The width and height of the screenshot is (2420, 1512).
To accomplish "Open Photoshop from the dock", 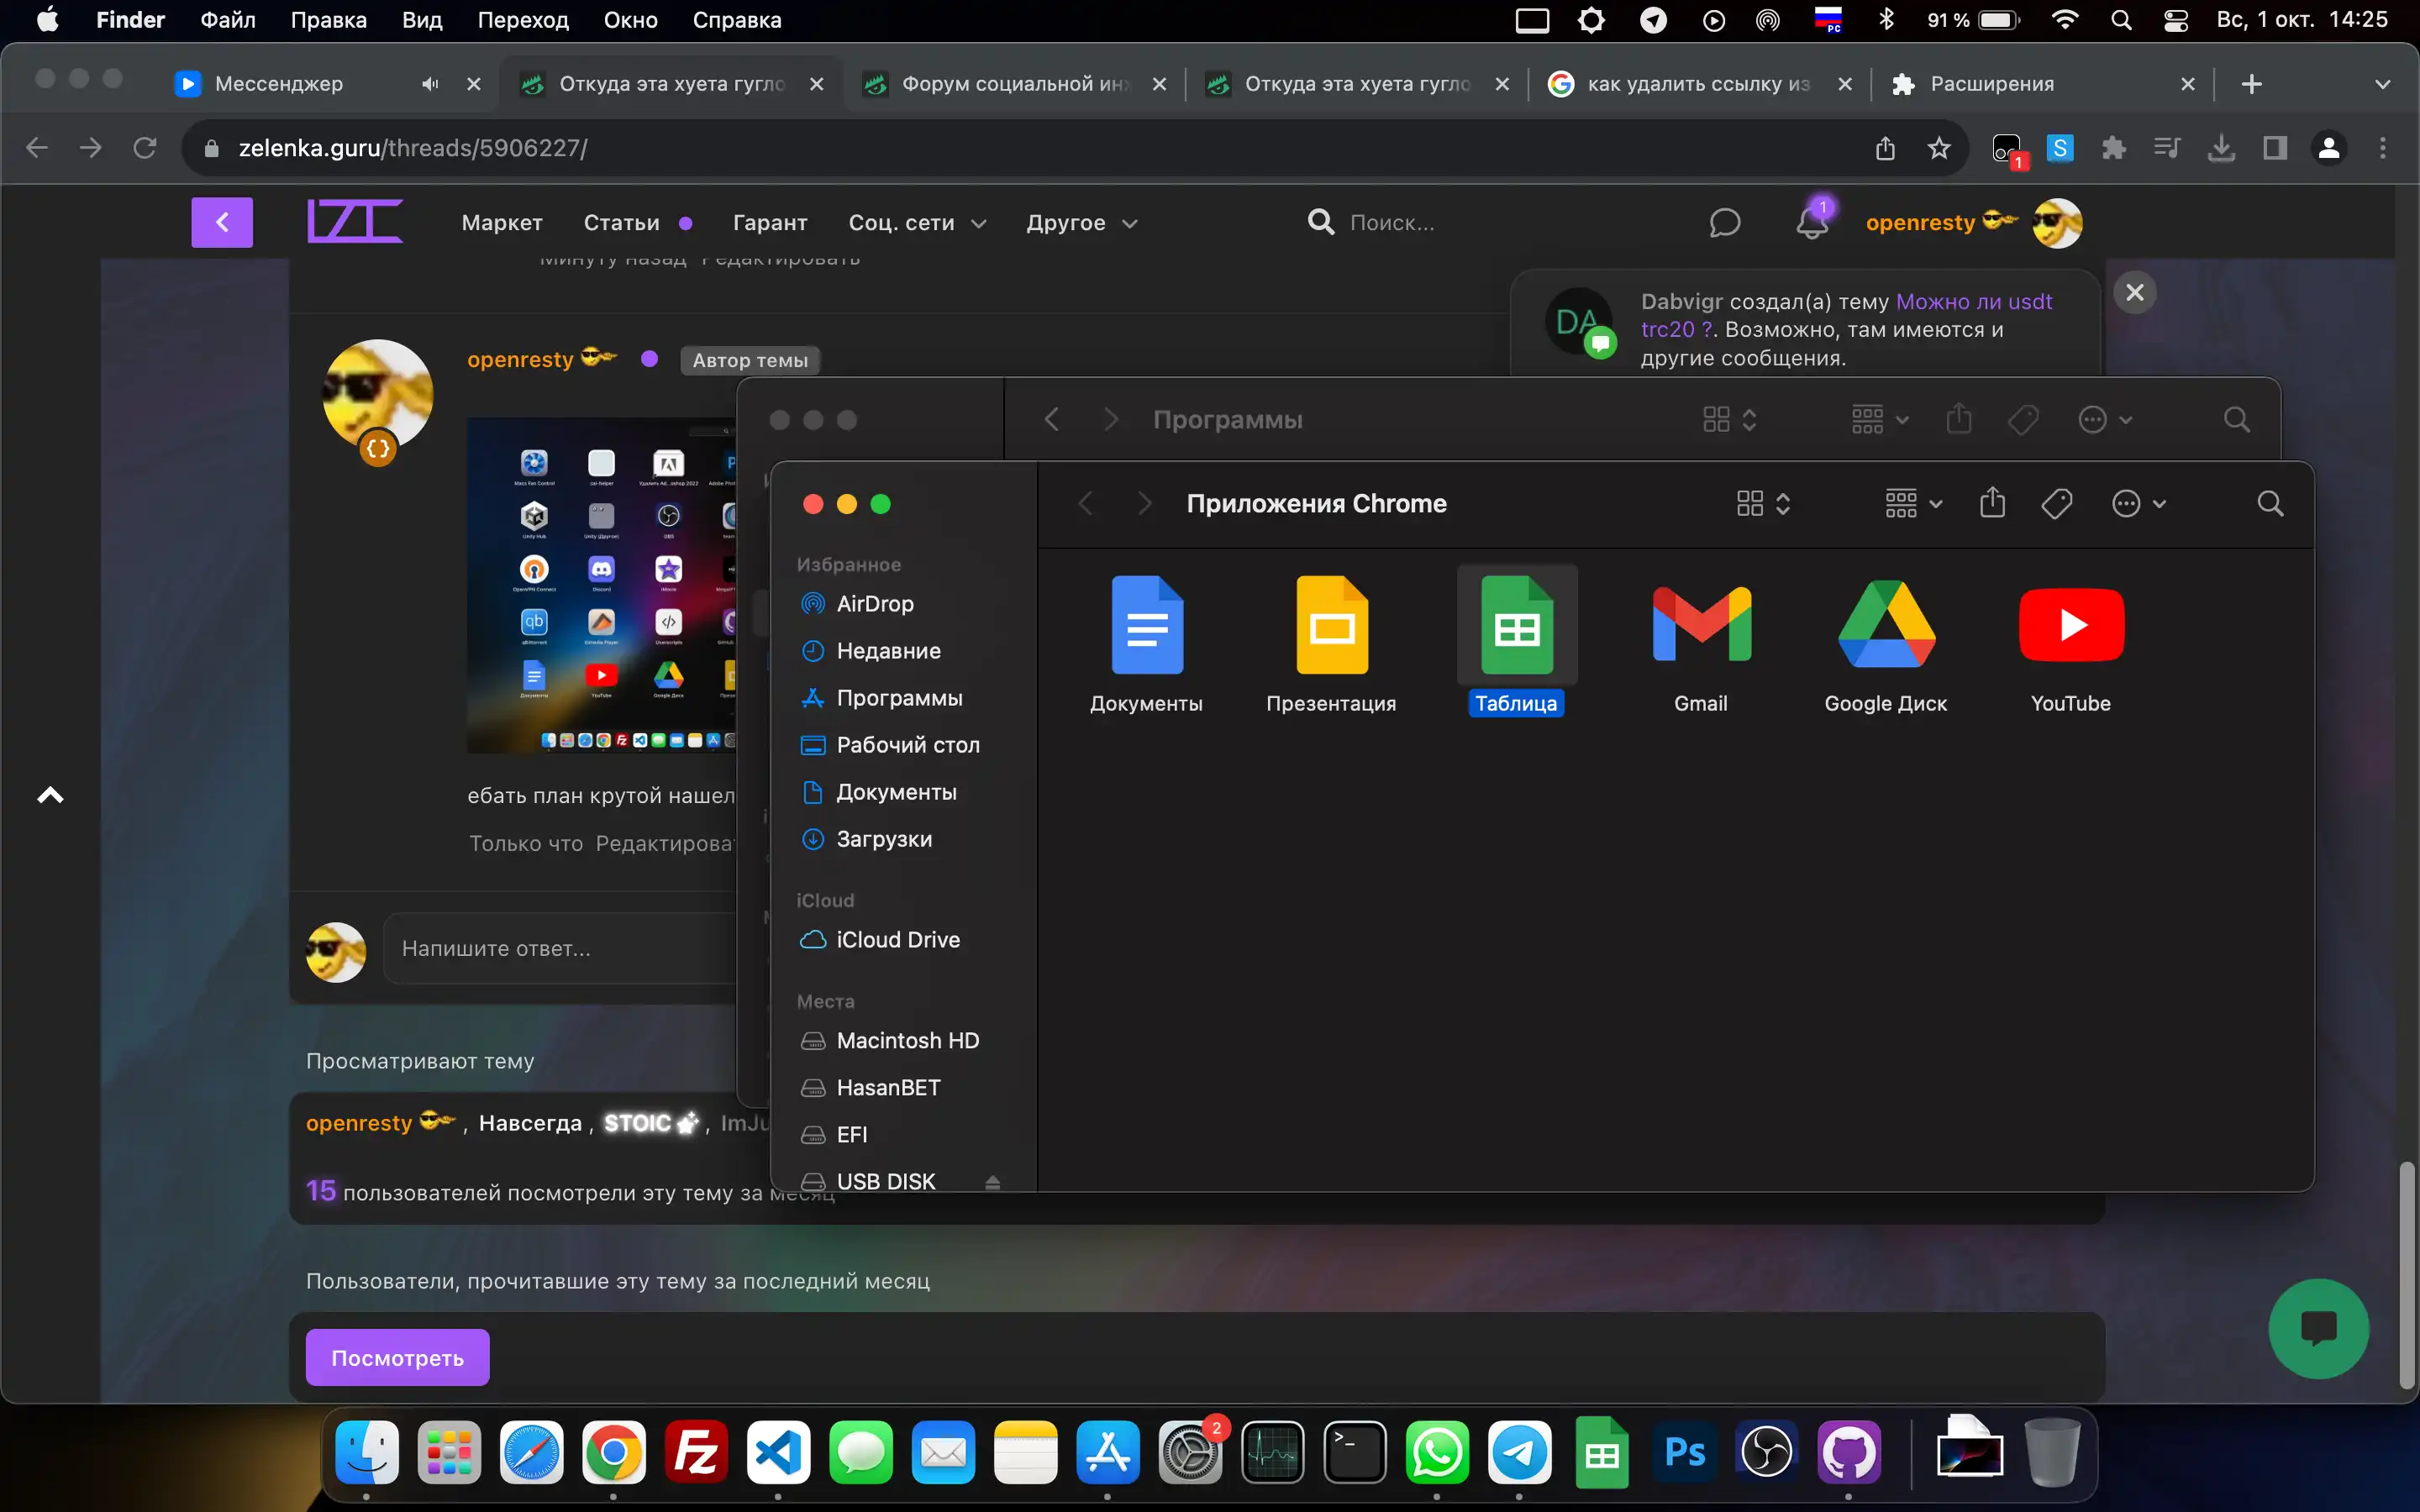I will [1684, 1452].
